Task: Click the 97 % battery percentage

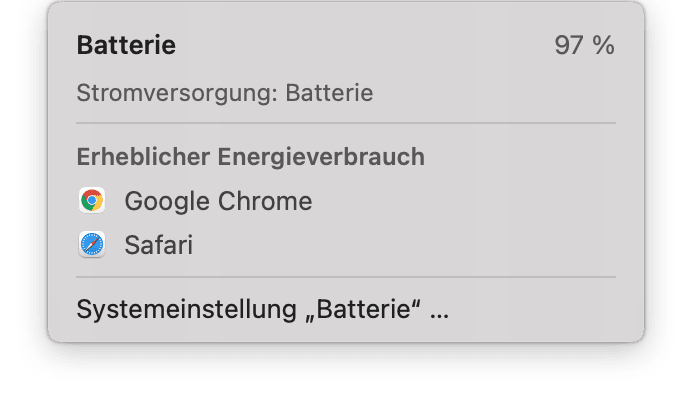Action: click(584, 45)
